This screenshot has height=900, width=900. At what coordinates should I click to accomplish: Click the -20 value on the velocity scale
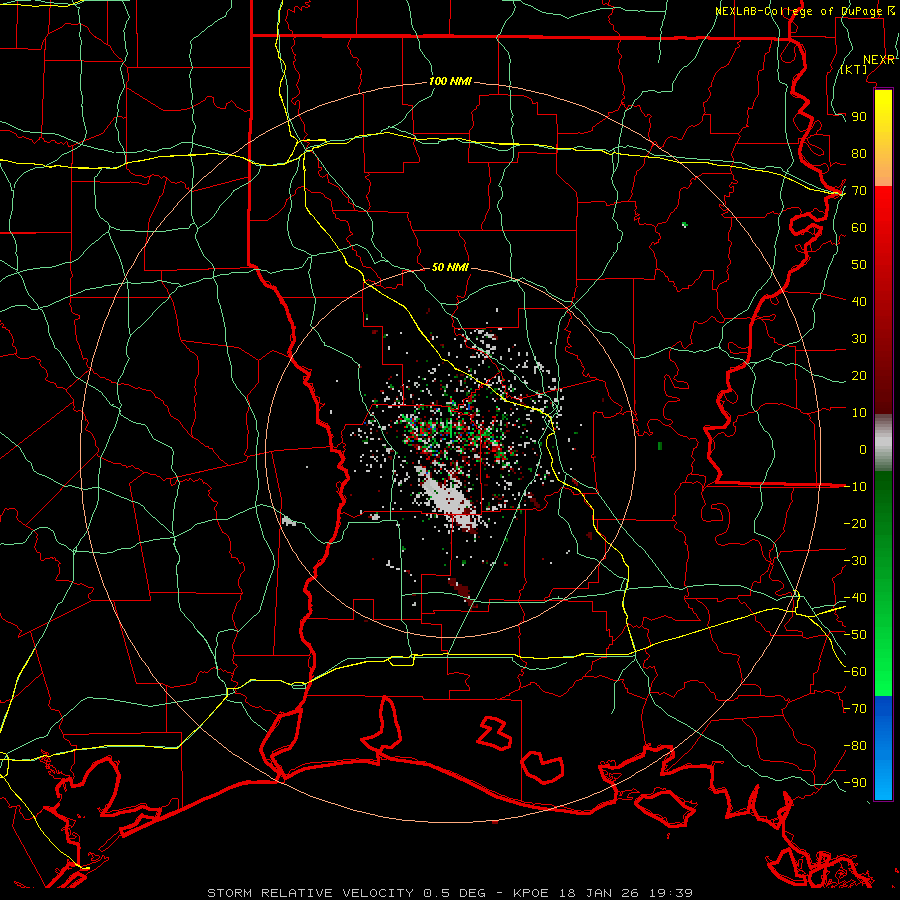855,524
